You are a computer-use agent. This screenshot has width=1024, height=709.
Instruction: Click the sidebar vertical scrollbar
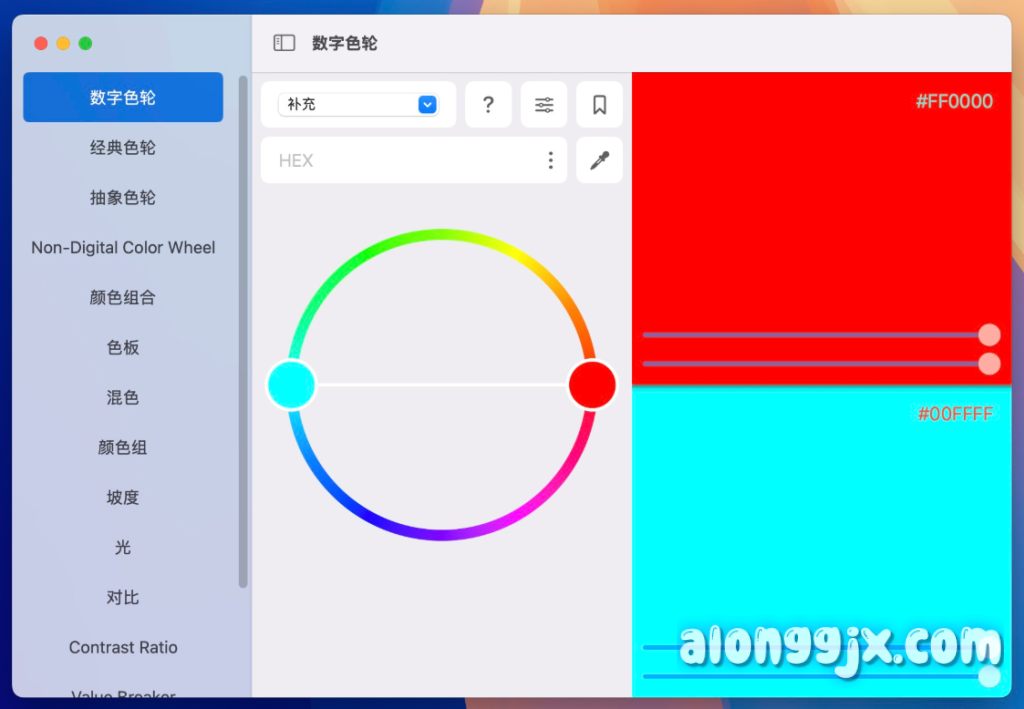click(x=243, y=330)
